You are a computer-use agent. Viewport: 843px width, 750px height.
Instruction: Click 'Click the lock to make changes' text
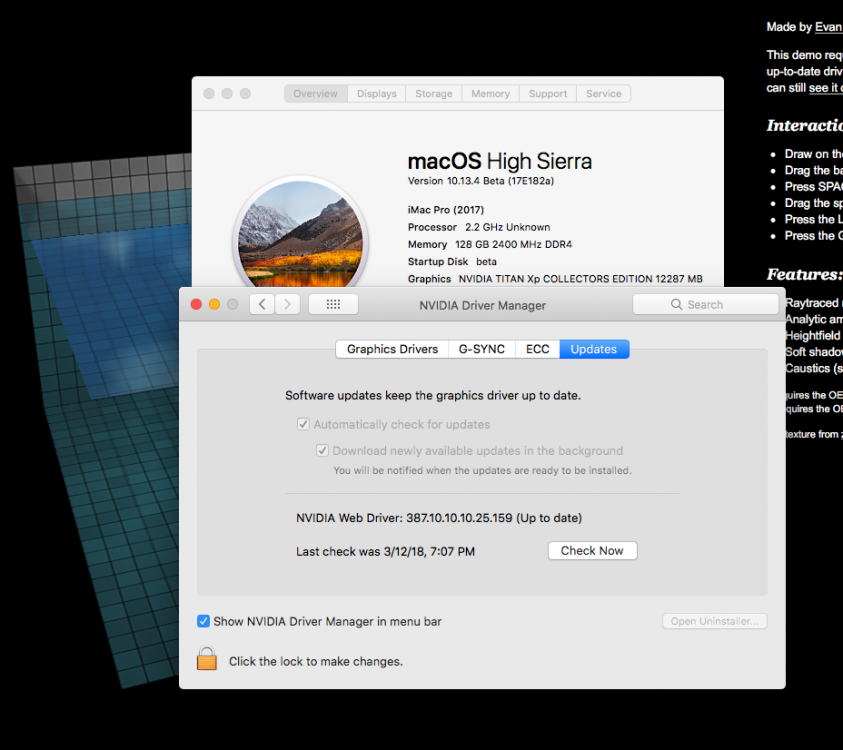(x=316, y=661)
